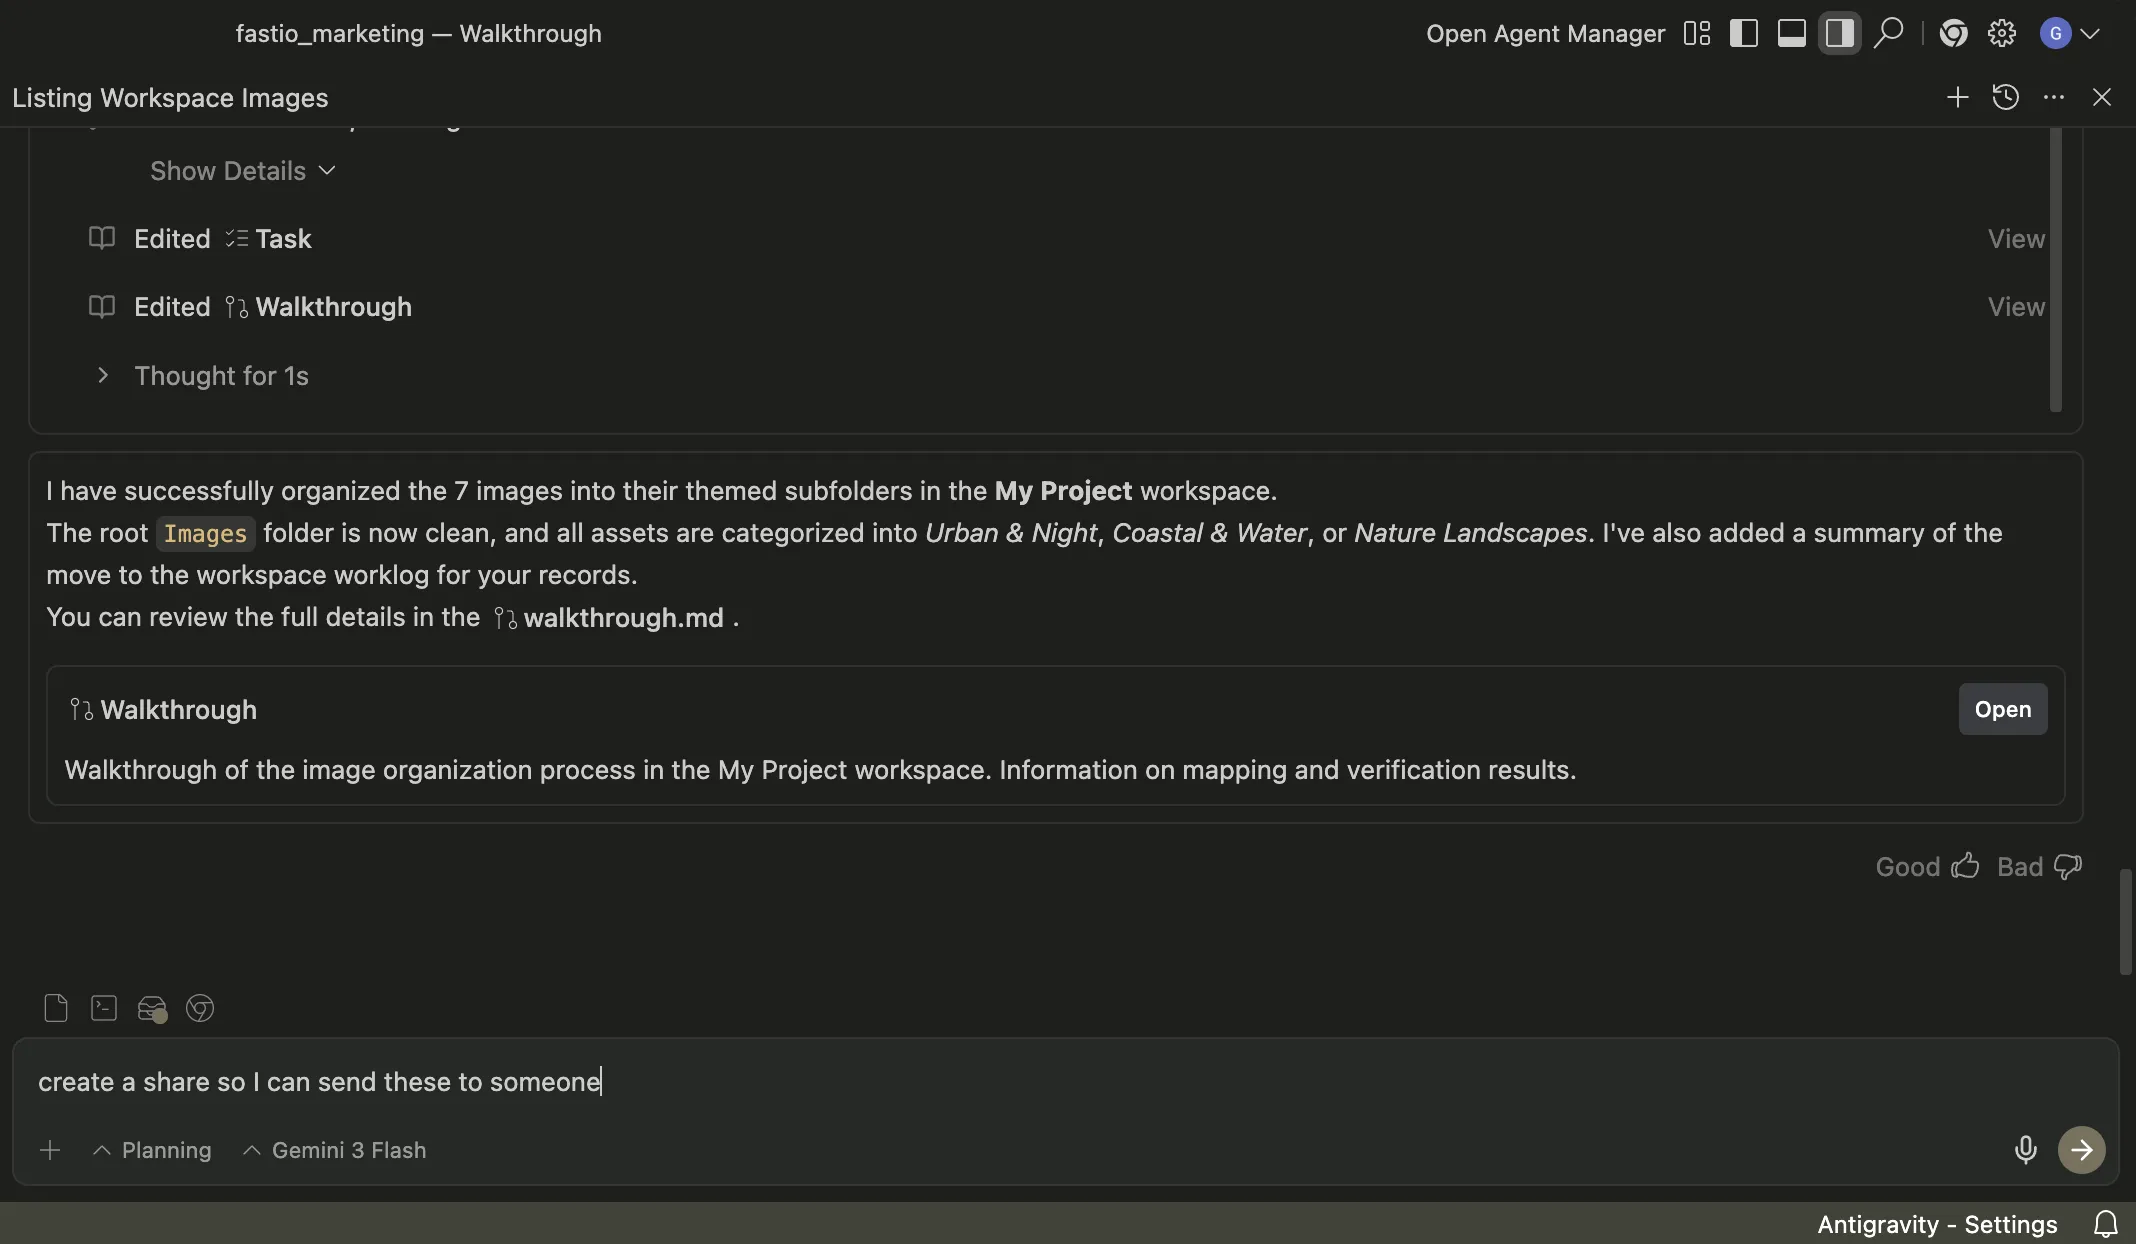Click the knowledge base icon with notification dot
2136x1244 pixels.
point(151,1009)
